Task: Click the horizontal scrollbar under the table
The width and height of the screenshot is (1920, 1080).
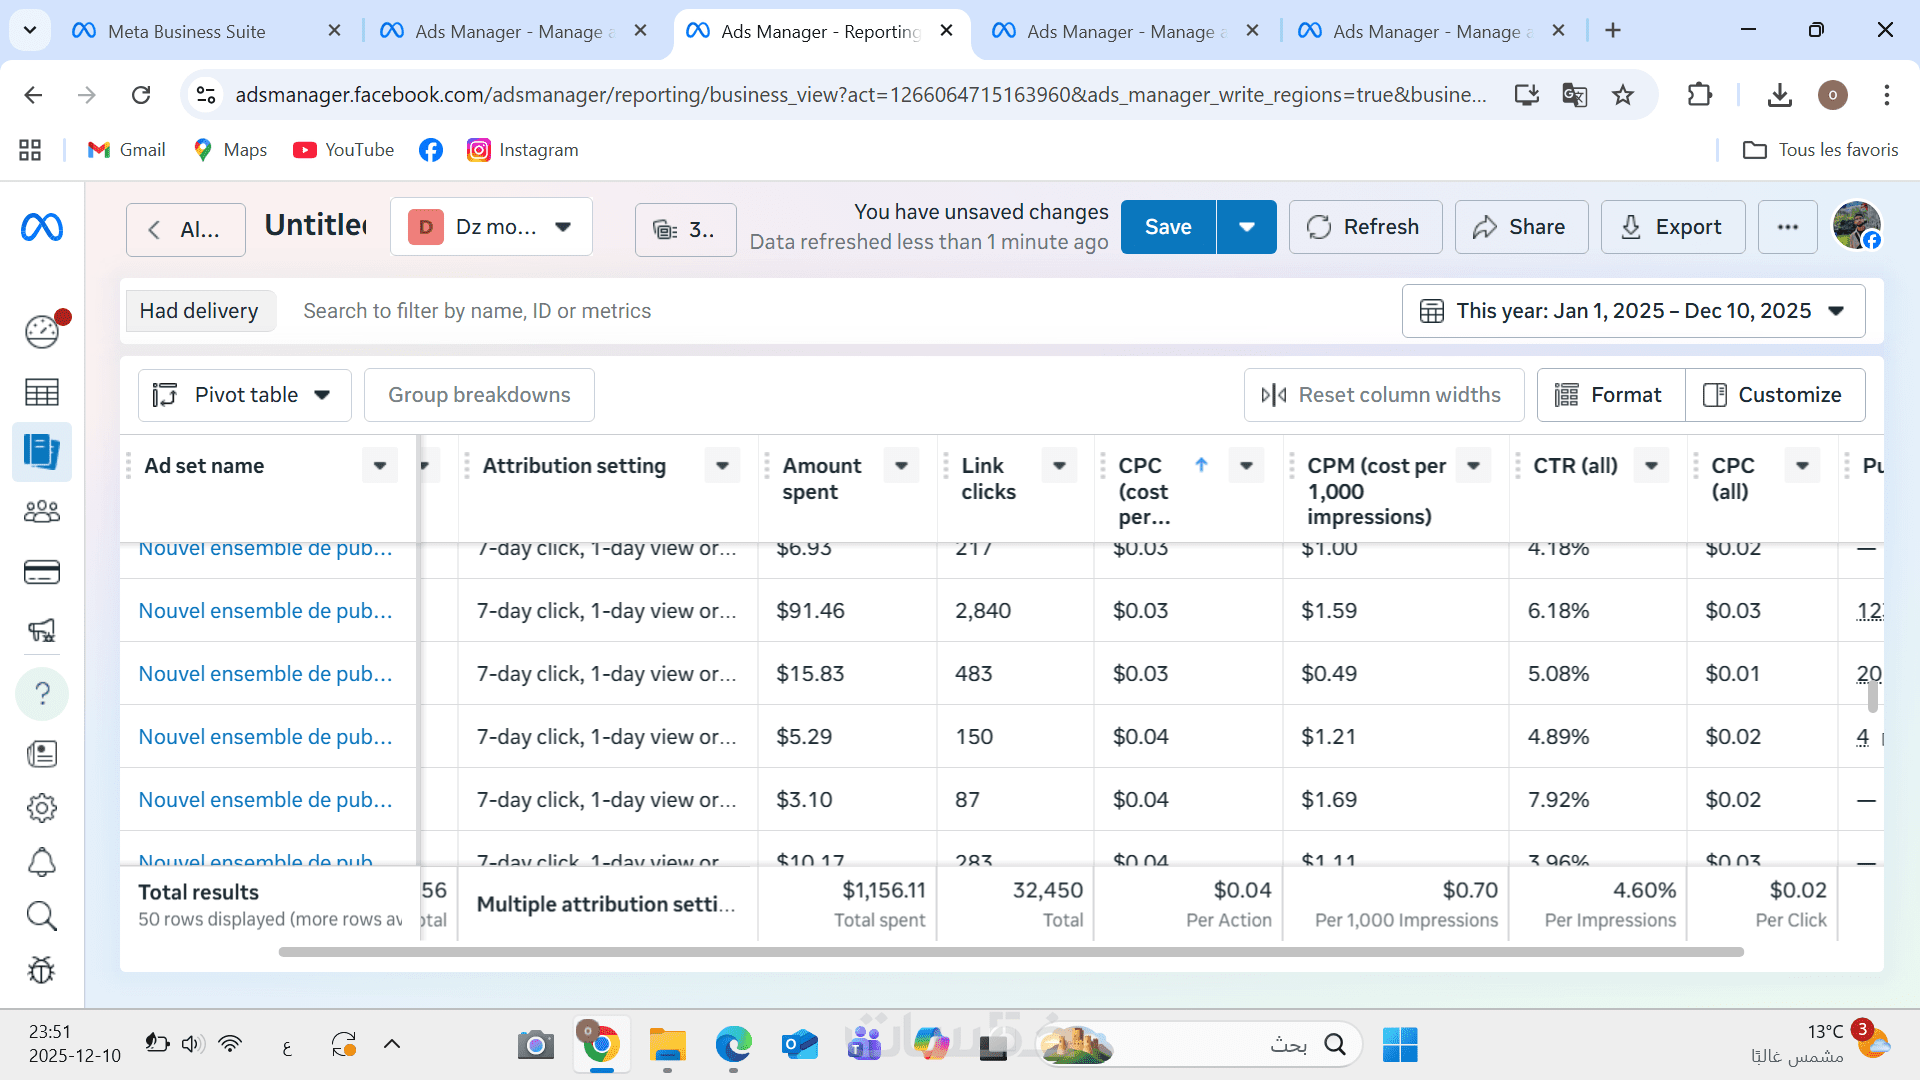Action: (x=1010, y=952)
